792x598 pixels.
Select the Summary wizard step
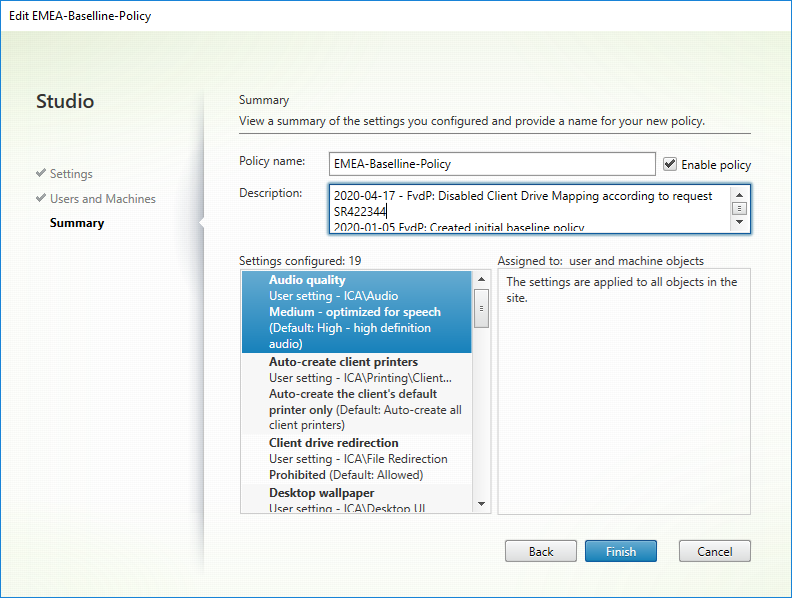click(x=77, y=223)
